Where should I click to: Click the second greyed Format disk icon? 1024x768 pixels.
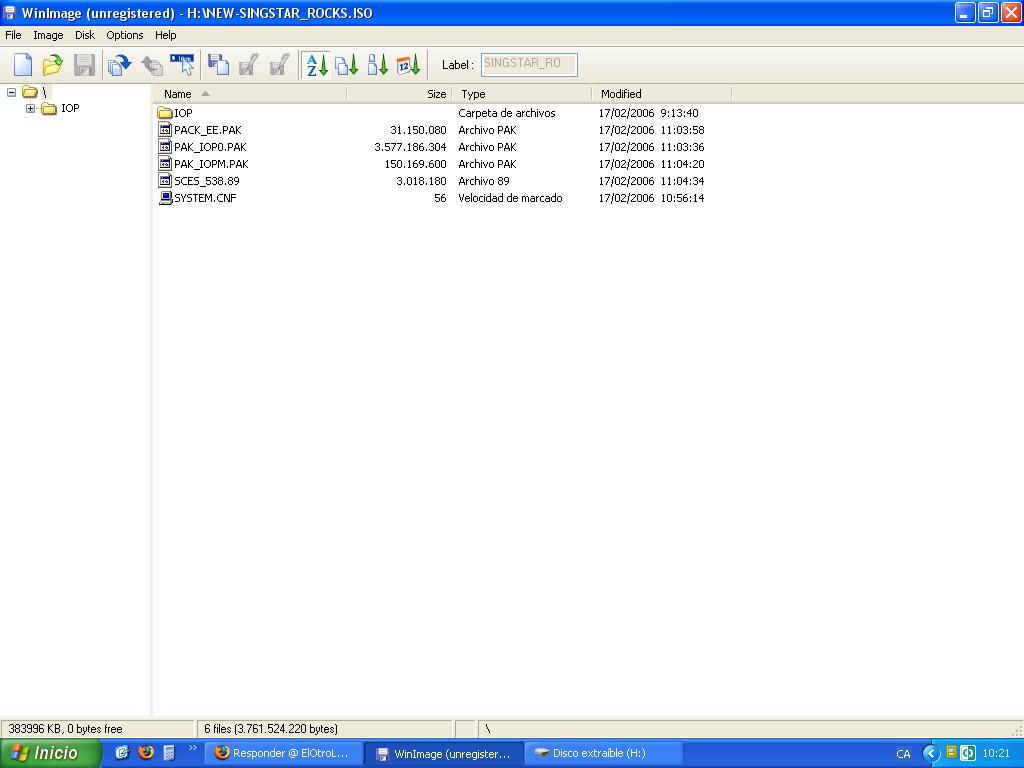[x=280, y=65]
